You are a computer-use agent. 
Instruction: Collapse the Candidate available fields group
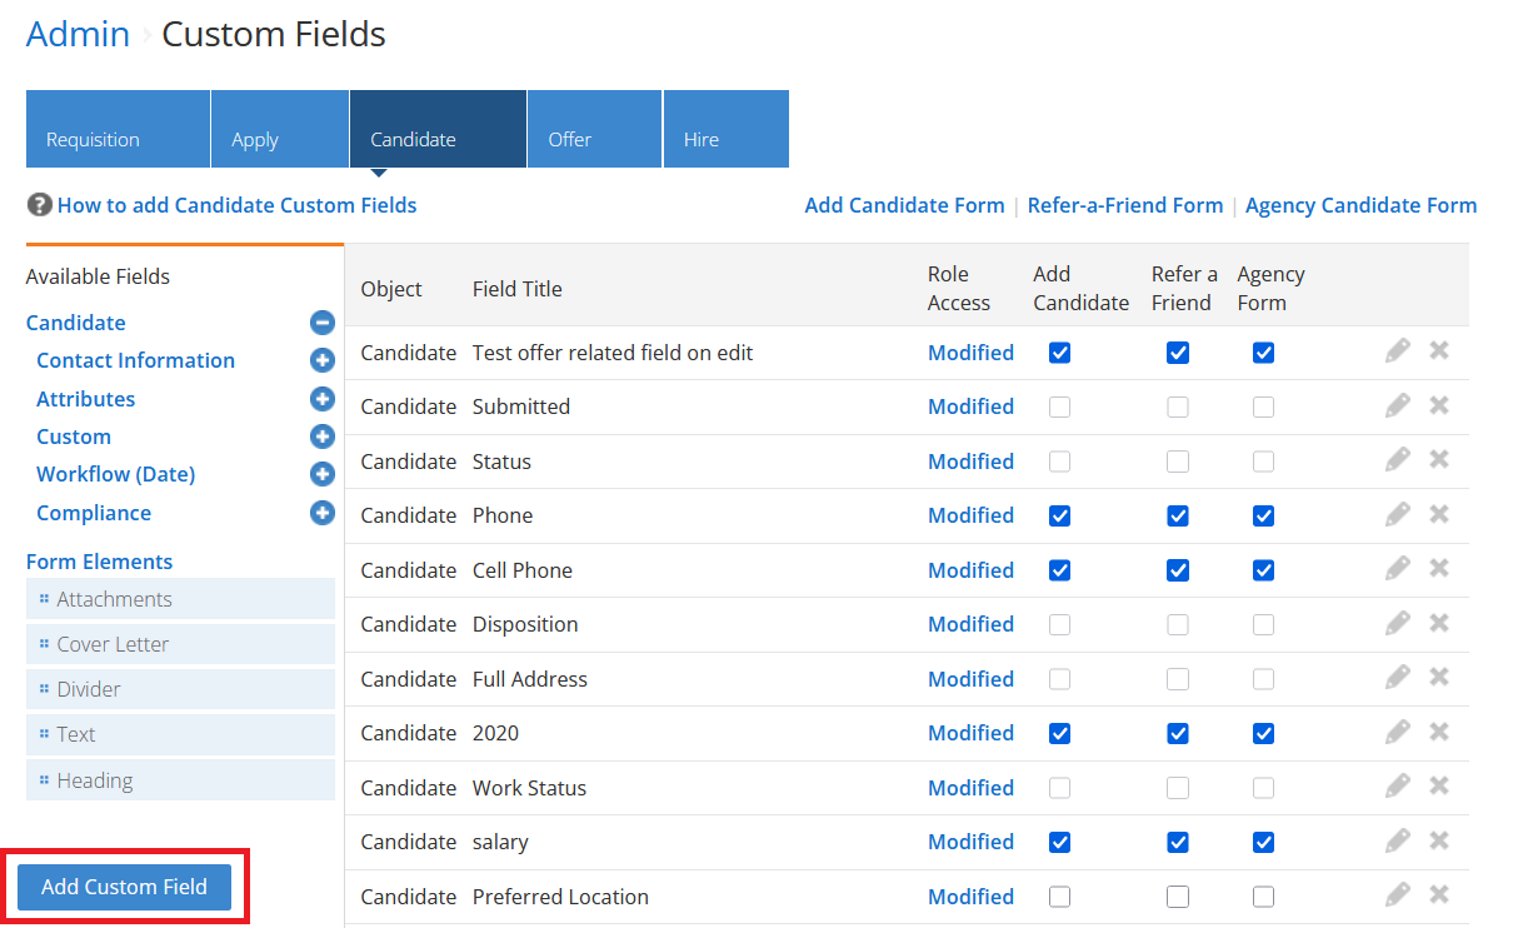tap(322, 323)
